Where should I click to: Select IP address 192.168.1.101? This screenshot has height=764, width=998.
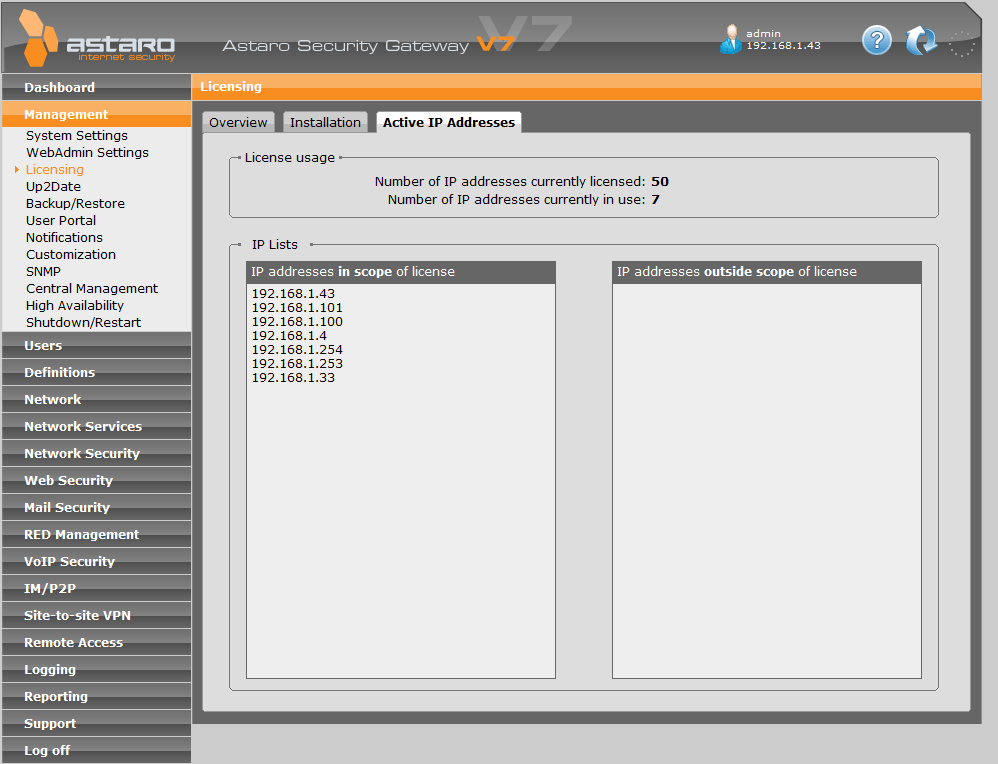click(297, 308)
